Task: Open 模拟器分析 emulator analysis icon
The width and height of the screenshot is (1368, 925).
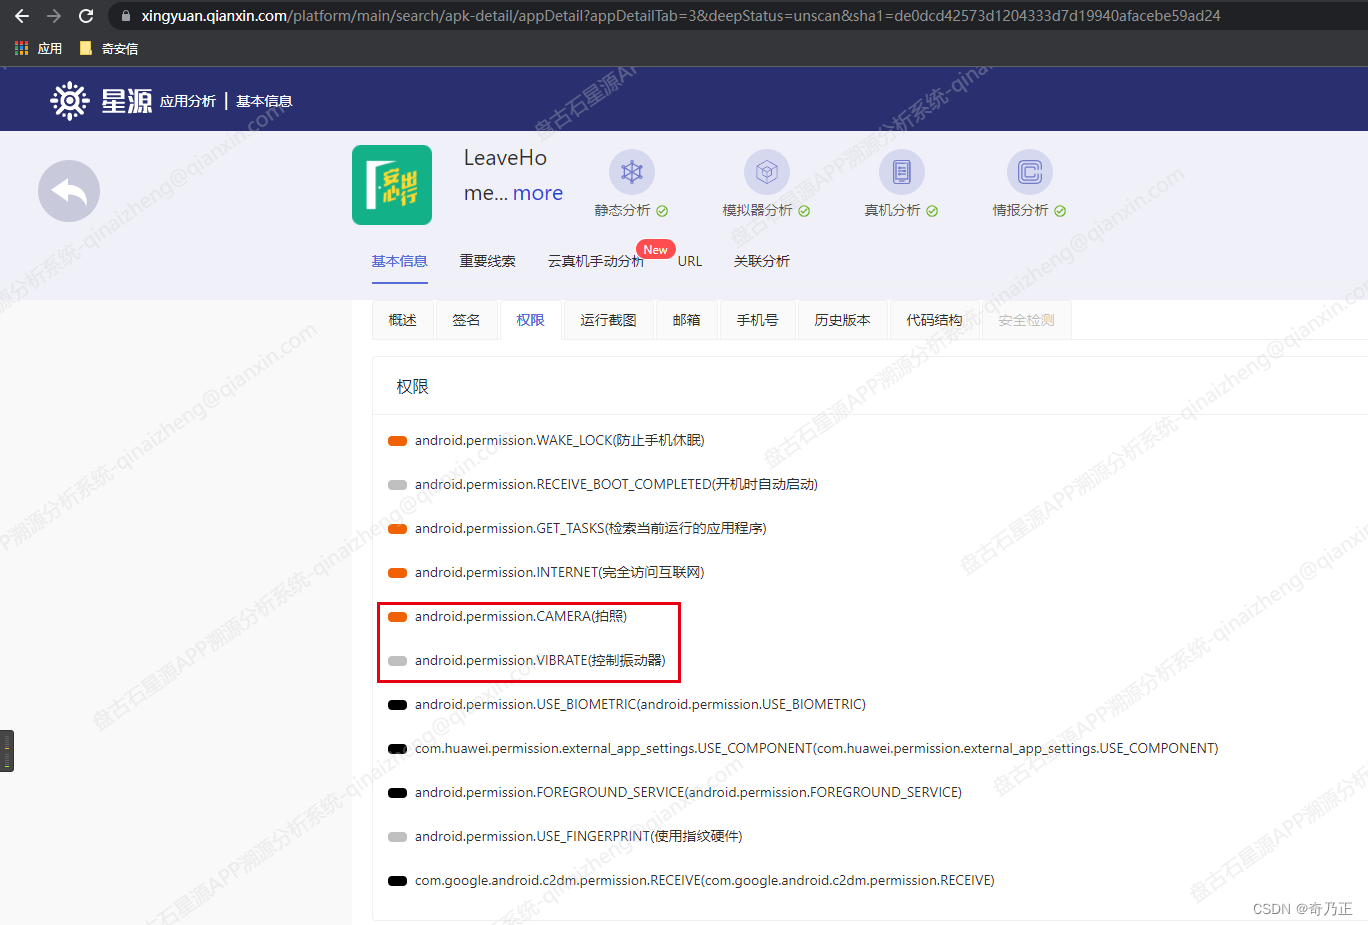Action: 767,172
